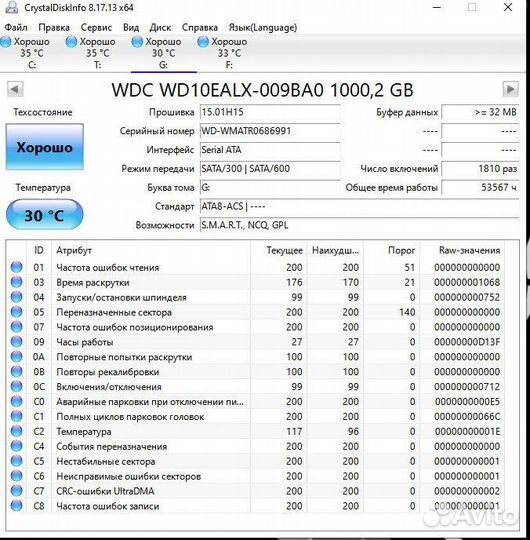Select the Время раскрутки attribute text

pyautogui.click(x=93, y=282)
